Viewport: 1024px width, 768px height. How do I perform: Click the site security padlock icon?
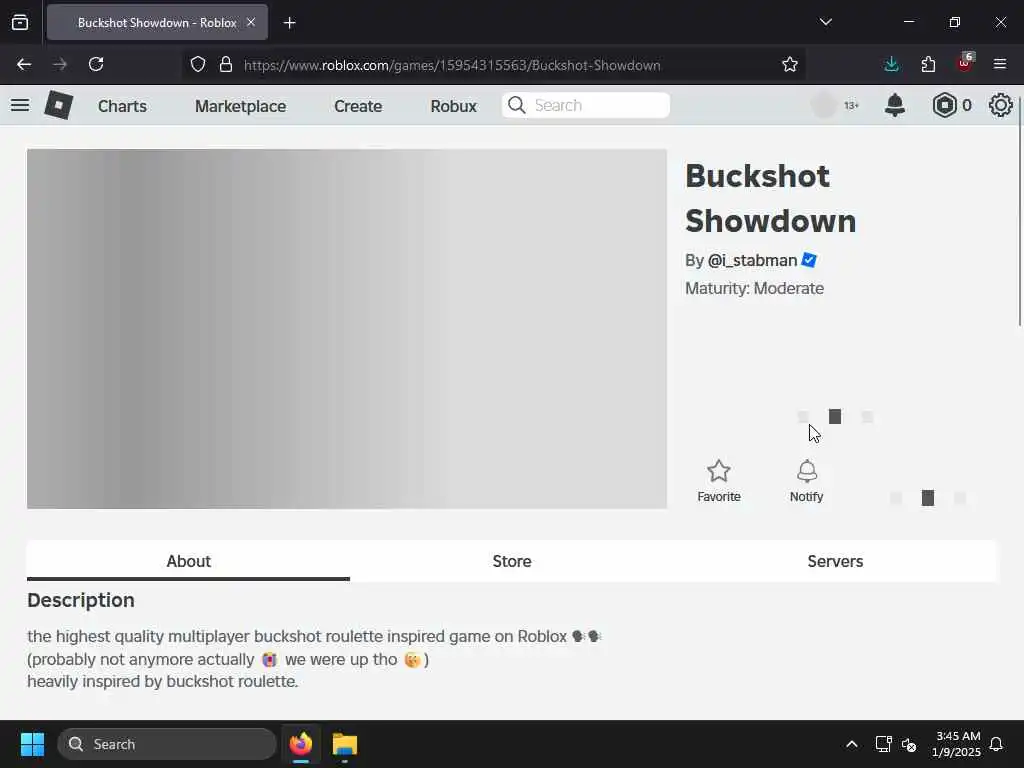(226, 64)
